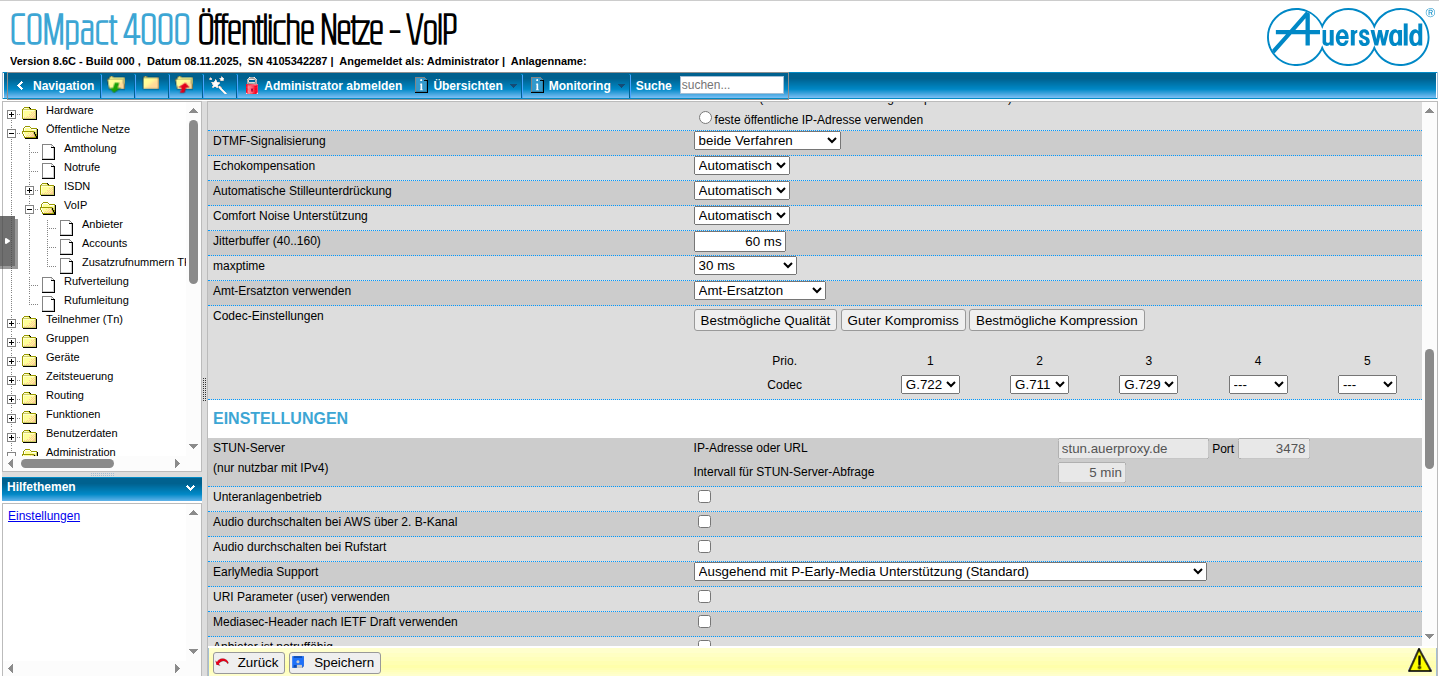Enable the Unteranlagenbetrieb checkbox
Viewport: 1439px width, 676px height.
pyautogui.click(x=705, y=497)
